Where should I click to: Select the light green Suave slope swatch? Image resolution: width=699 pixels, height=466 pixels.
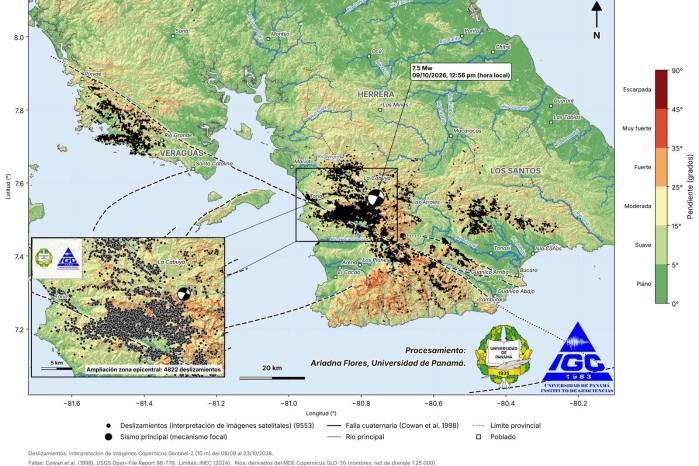661,245
